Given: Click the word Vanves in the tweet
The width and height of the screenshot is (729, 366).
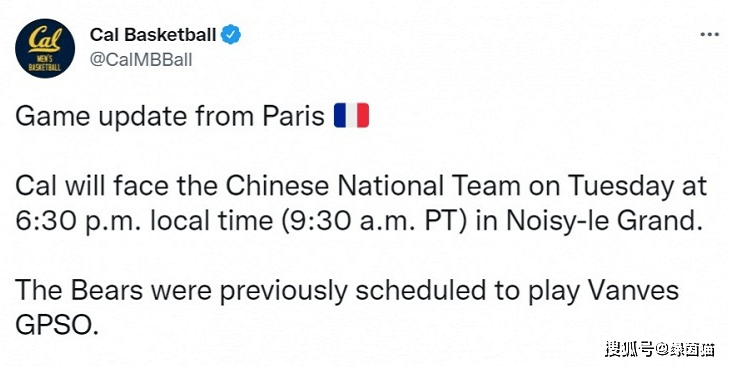Looking at the screenshot, I should pyautogui.click(x=631, y=291).
